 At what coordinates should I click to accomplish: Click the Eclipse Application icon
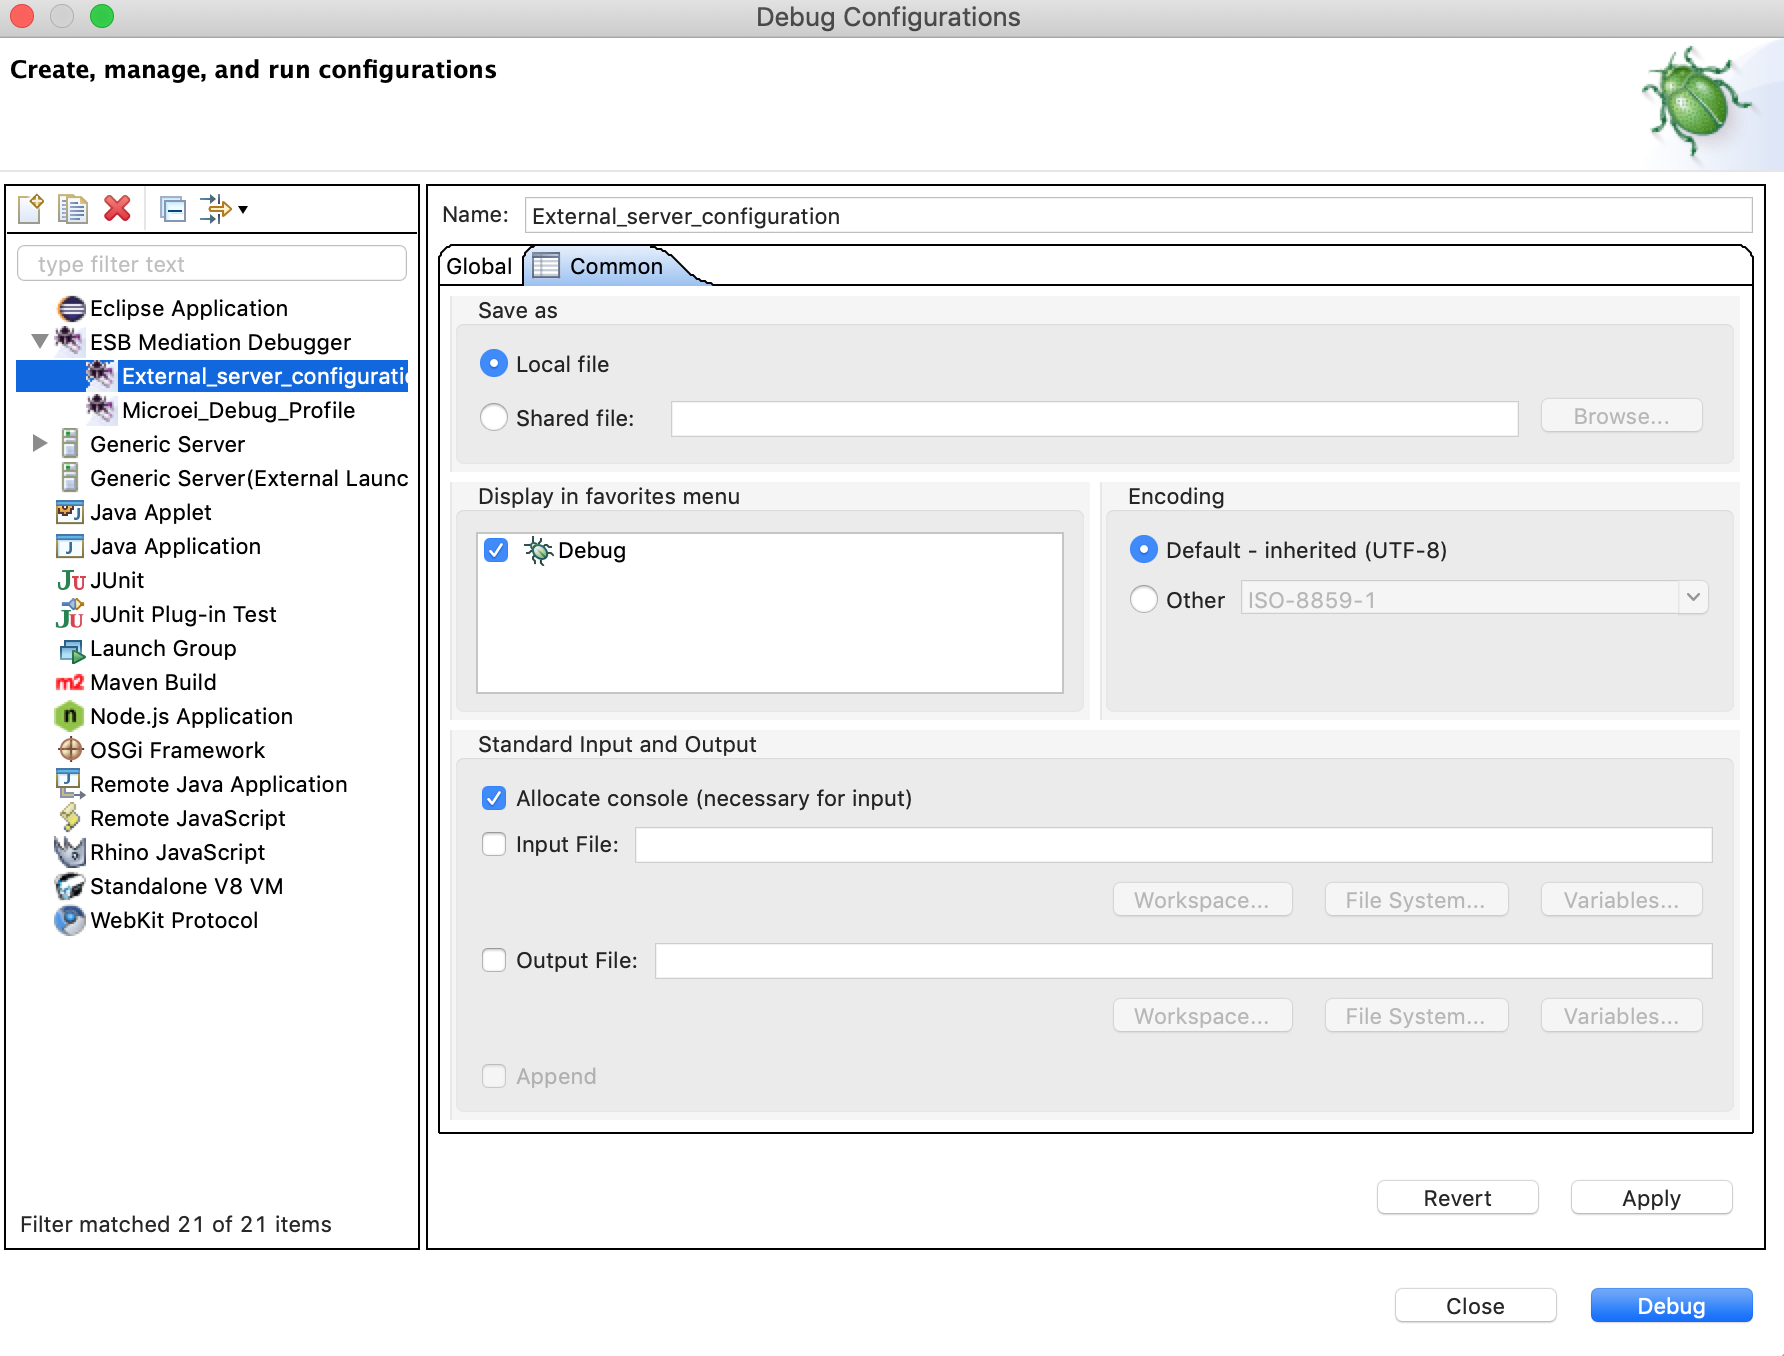[71, 308]
